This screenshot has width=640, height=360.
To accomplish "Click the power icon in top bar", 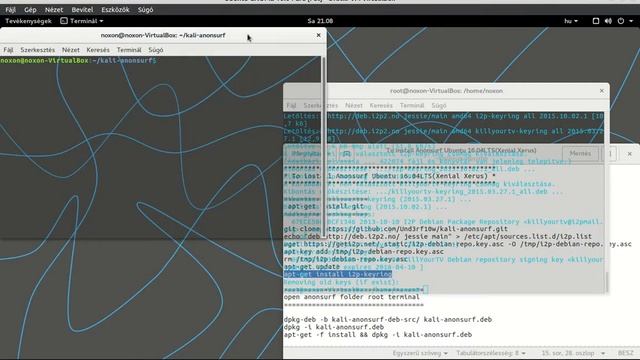I will pyautogui.click(x=621, y=21).
